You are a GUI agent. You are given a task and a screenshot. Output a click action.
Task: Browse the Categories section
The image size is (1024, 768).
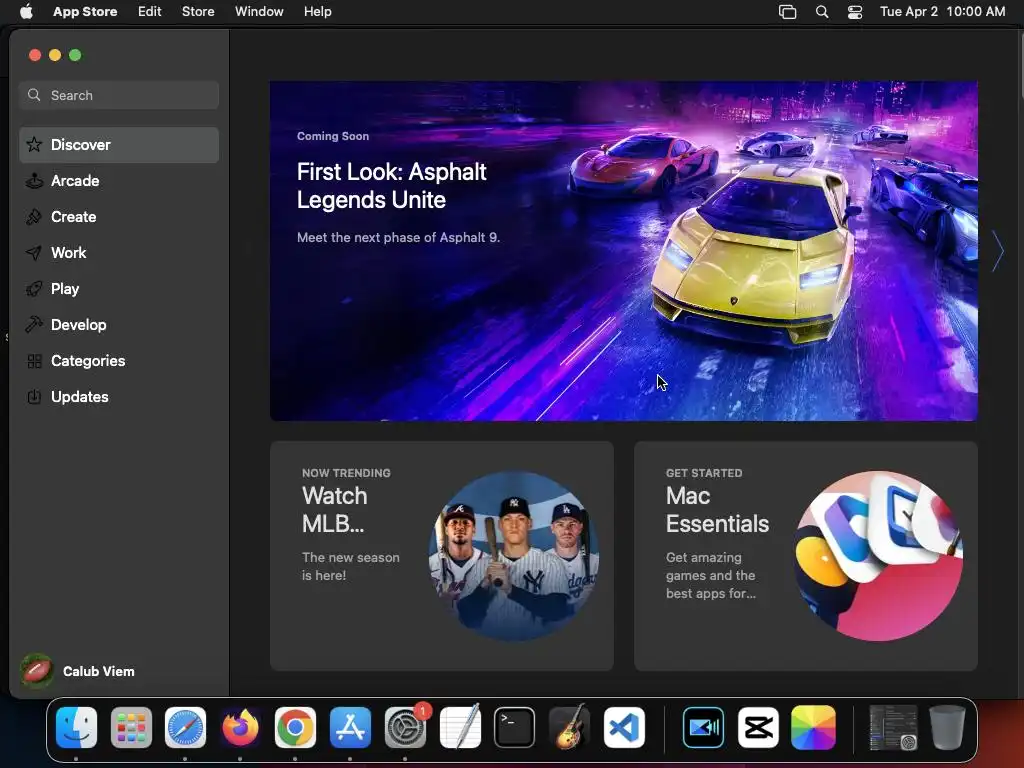[x=119, y=360]
